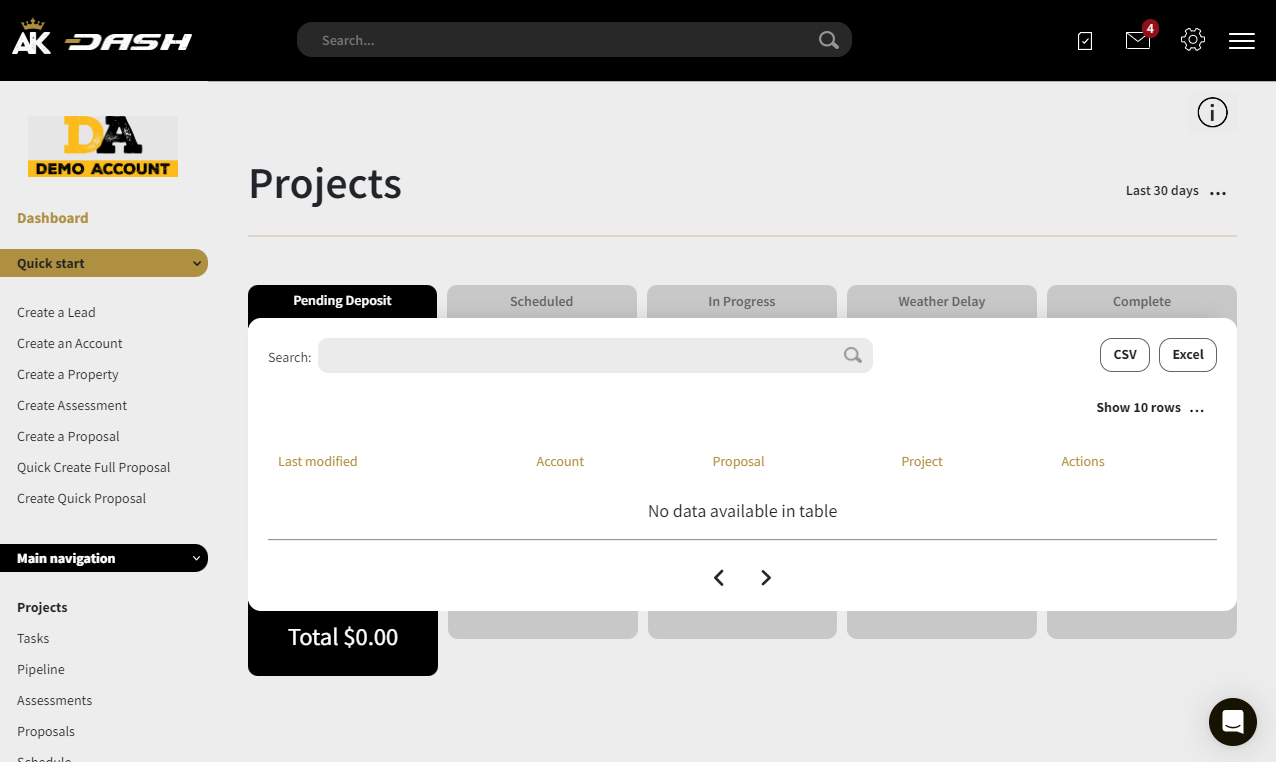Image resolution: width=1276 pixels, height=762 pixels.
Task: Click the Total $0.00 card
Action: 343,638
